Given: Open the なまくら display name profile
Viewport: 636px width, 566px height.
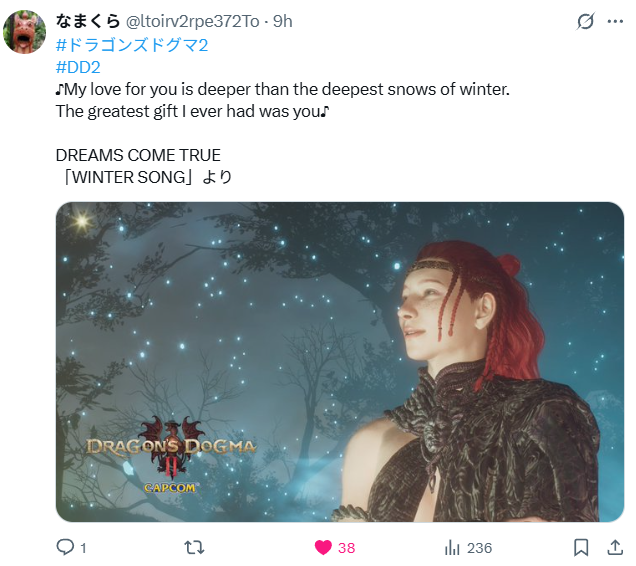Looking at the screenshot, I should pyautogui.click(x=88, y=21).
